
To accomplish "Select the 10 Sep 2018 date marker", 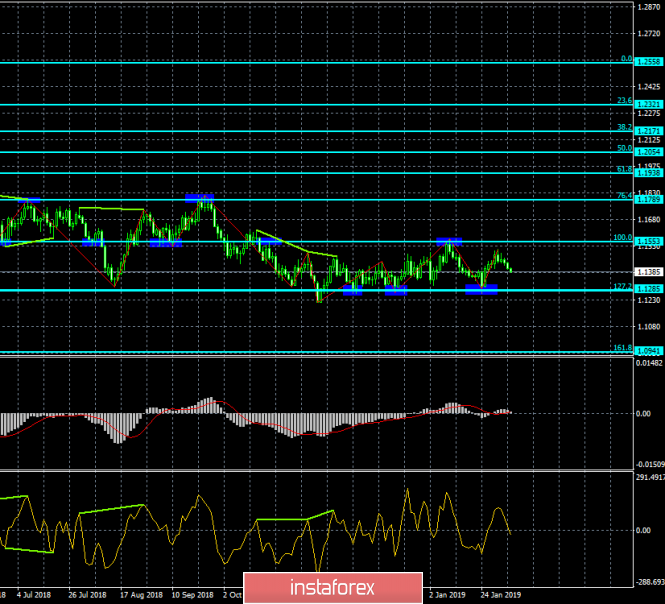I will pyautogui.click(x=193, y=595).
